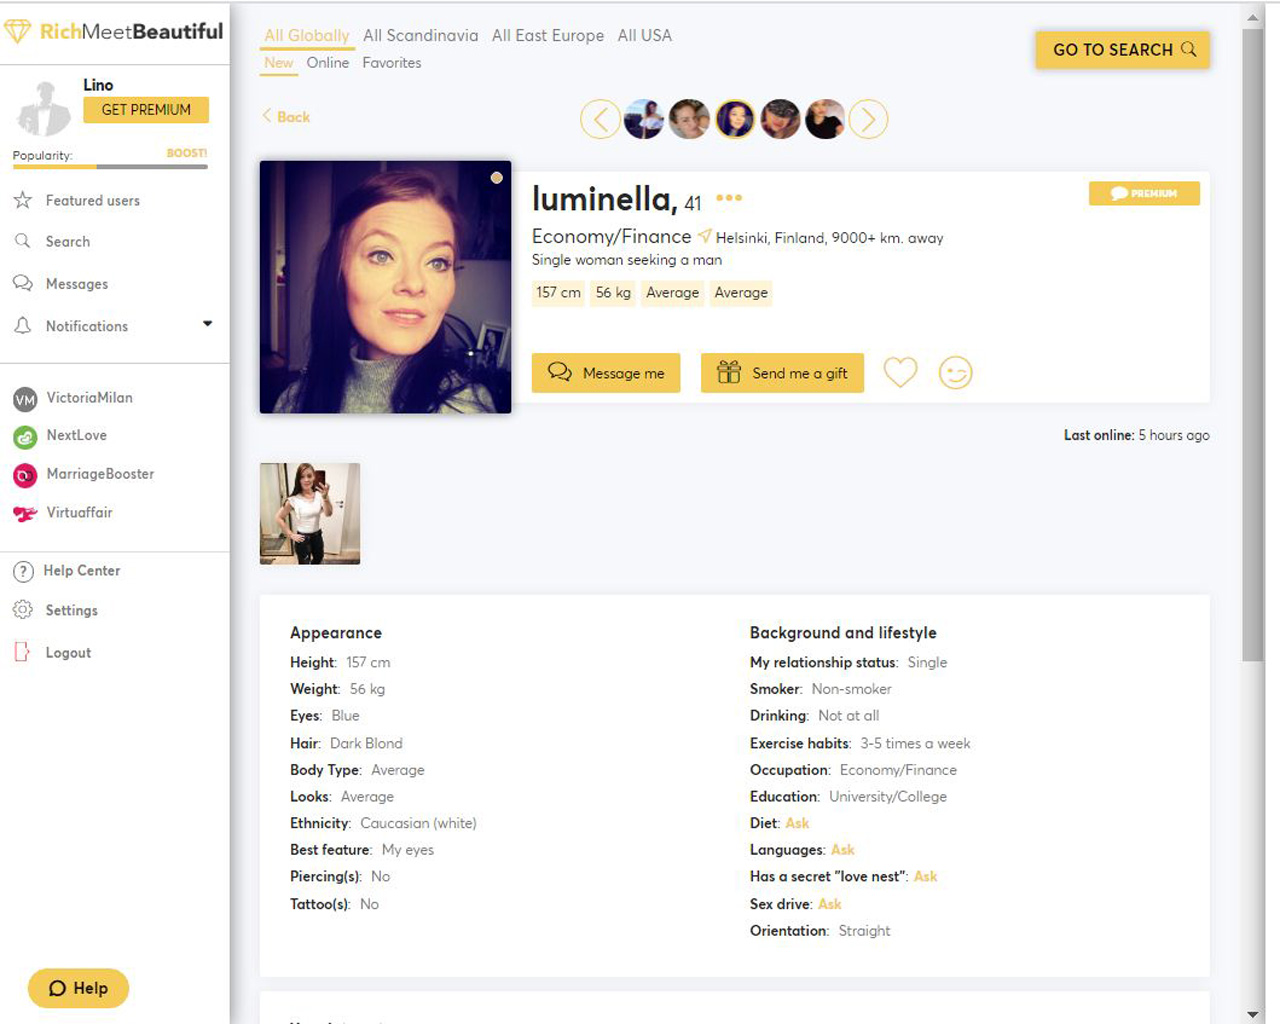The width and height of the screenshot is (1280, 1024).
Task: Favorite luminella using the heart icon
Action: tap(899, 372)
